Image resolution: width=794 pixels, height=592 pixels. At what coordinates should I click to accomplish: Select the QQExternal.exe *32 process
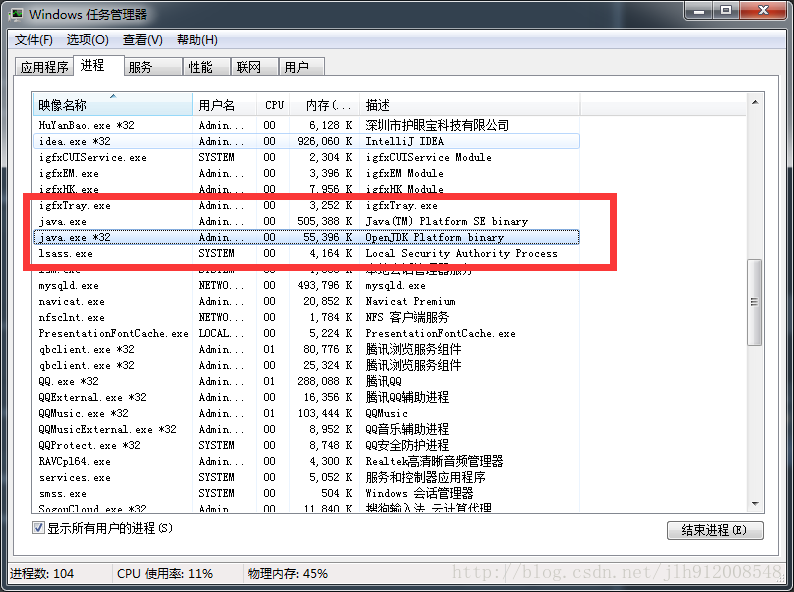click(306, 397)
